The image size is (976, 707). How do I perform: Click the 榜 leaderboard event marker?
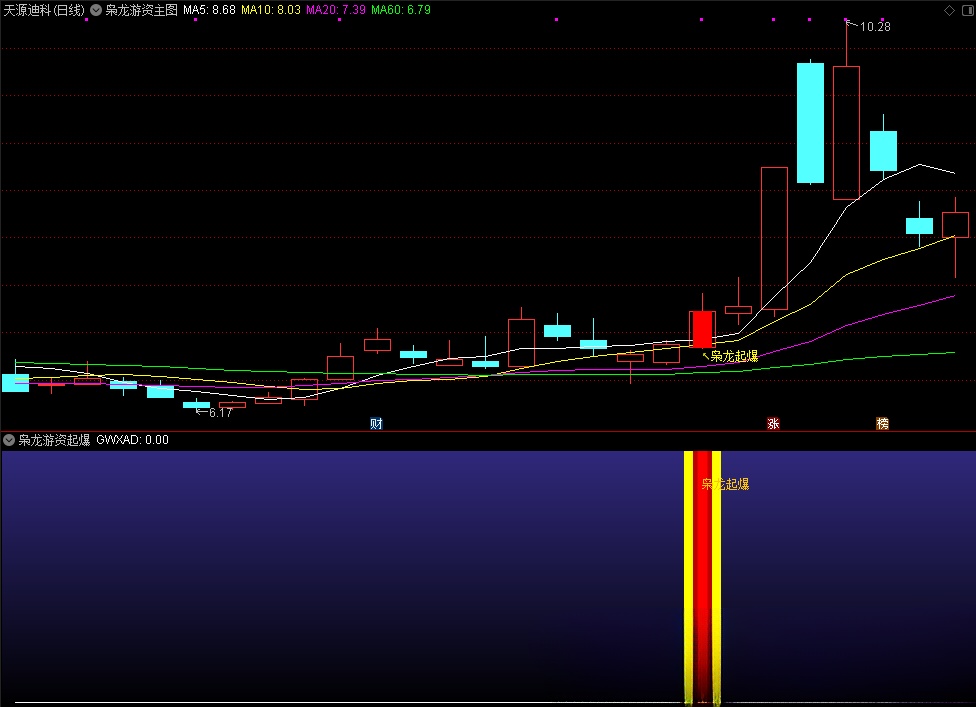(882, 423)
